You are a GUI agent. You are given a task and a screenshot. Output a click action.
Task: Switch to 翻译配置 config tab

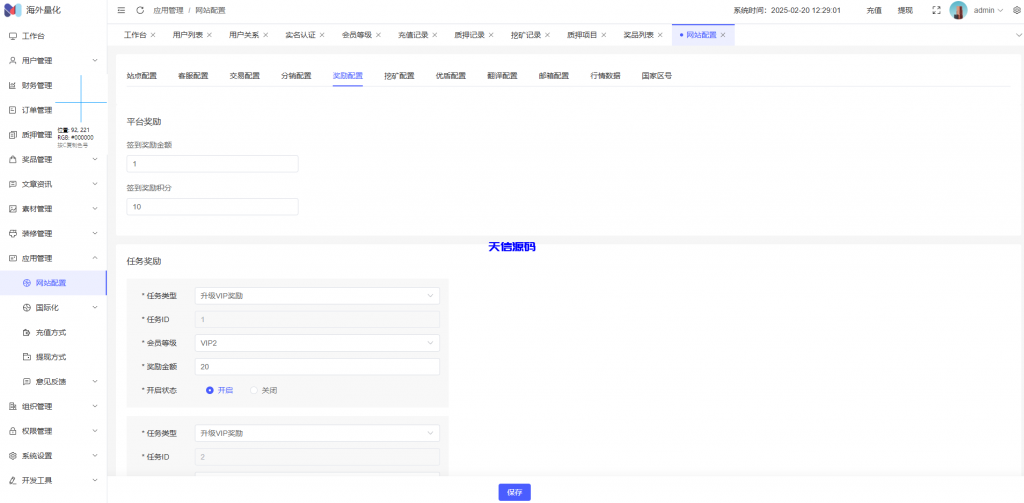coord(502,76)
